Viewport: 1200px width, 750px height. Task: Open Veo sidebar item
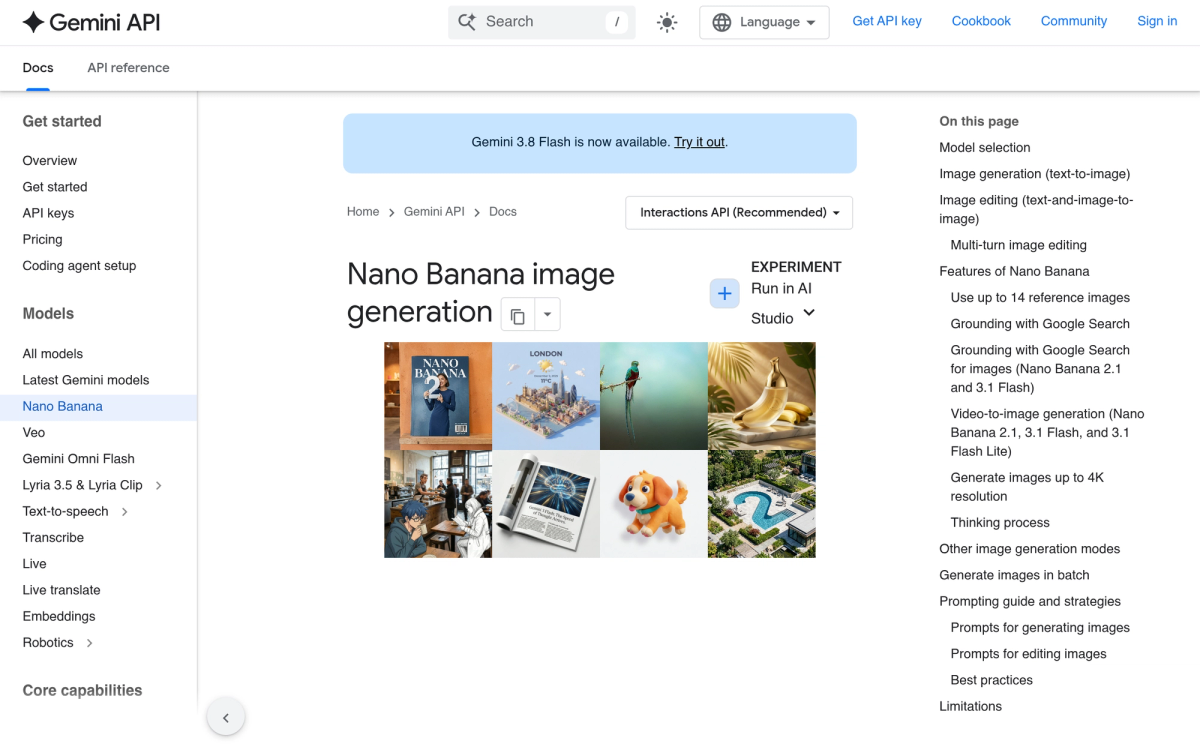click(x=34, y=433)
